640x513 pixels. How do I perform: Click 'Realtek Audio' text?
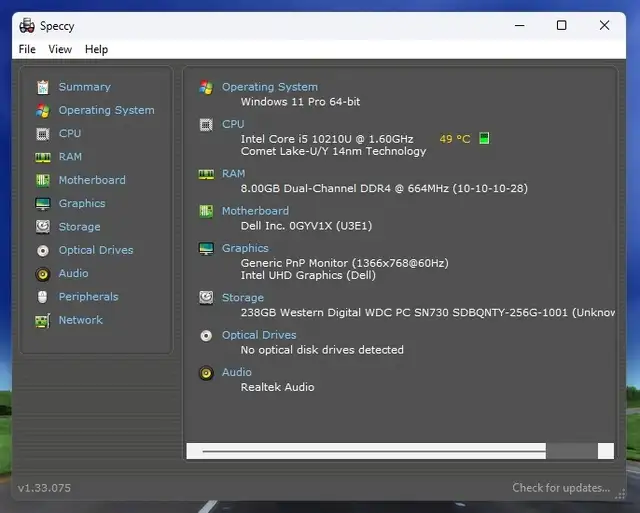(278, 387)
